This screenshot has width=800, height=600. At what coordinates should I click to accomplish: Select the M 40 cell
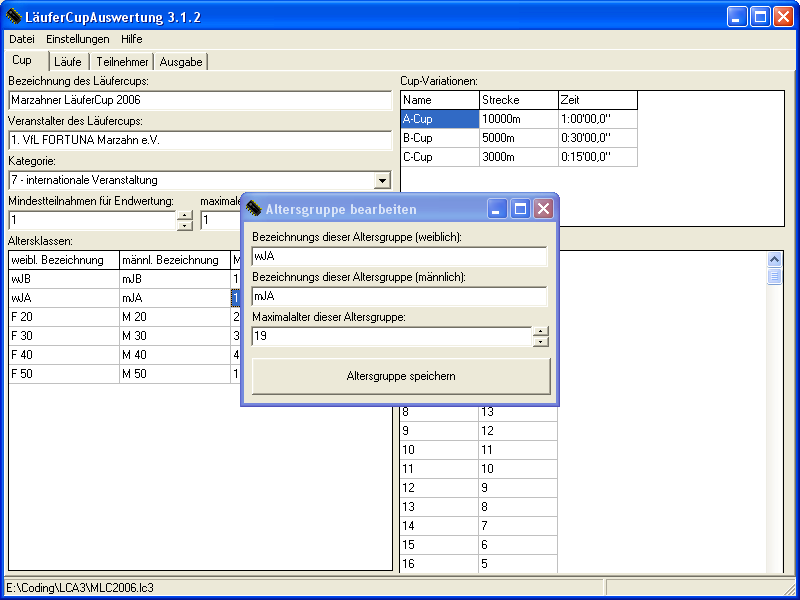[175, 355]
